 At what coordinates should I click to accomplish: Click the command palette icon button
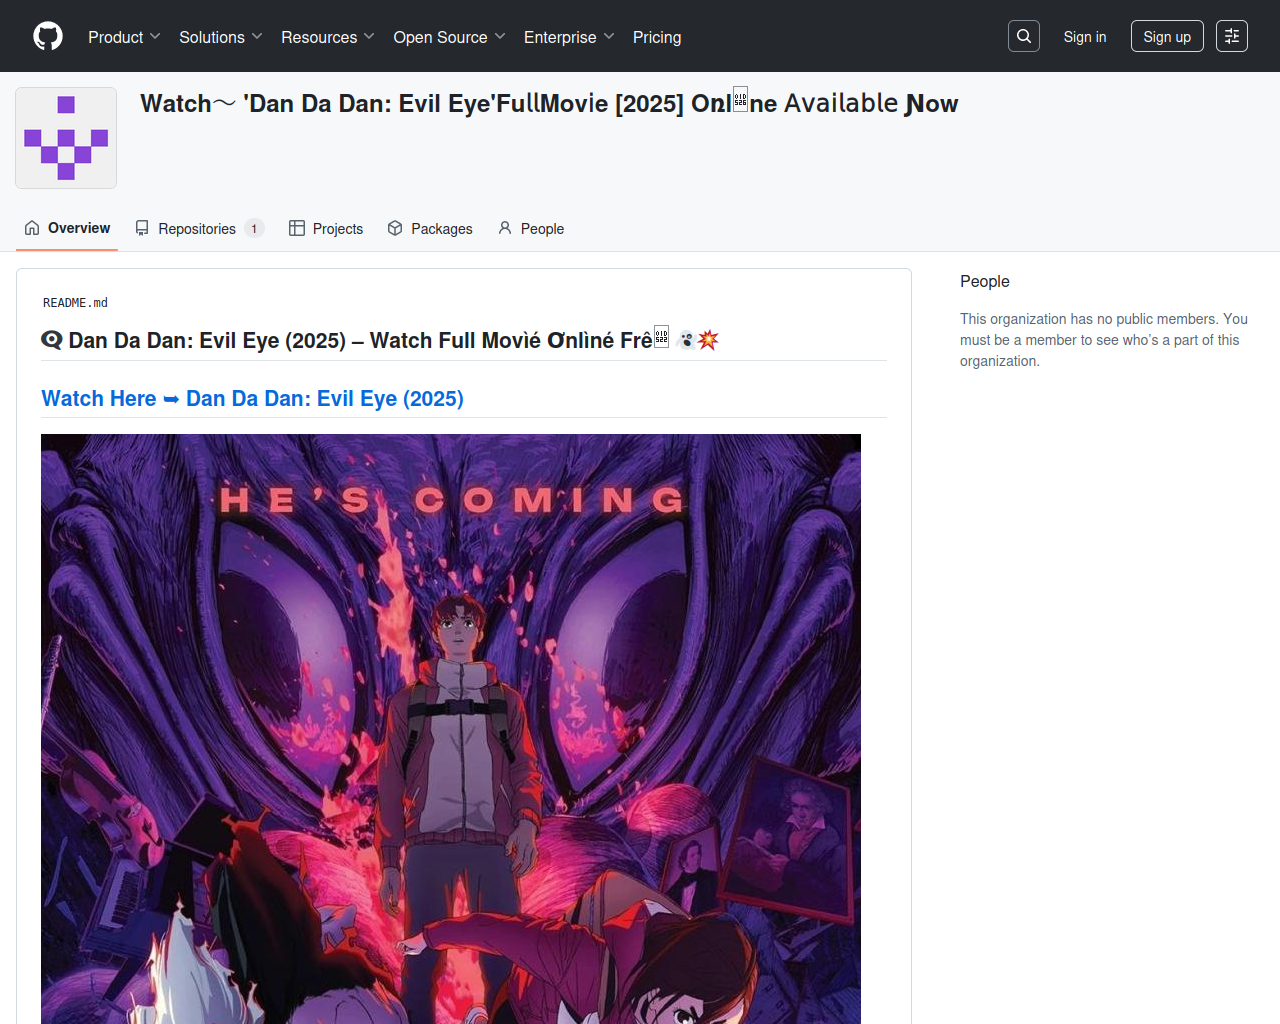click(1232, 36)
